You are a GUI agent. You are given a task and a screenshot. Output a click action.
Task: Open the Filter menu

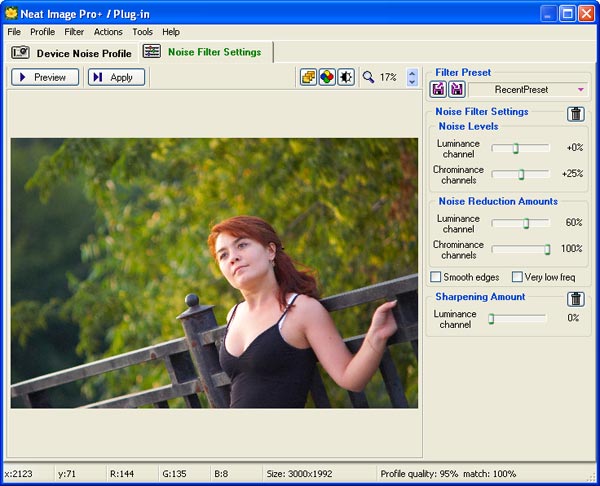point(74,32)
